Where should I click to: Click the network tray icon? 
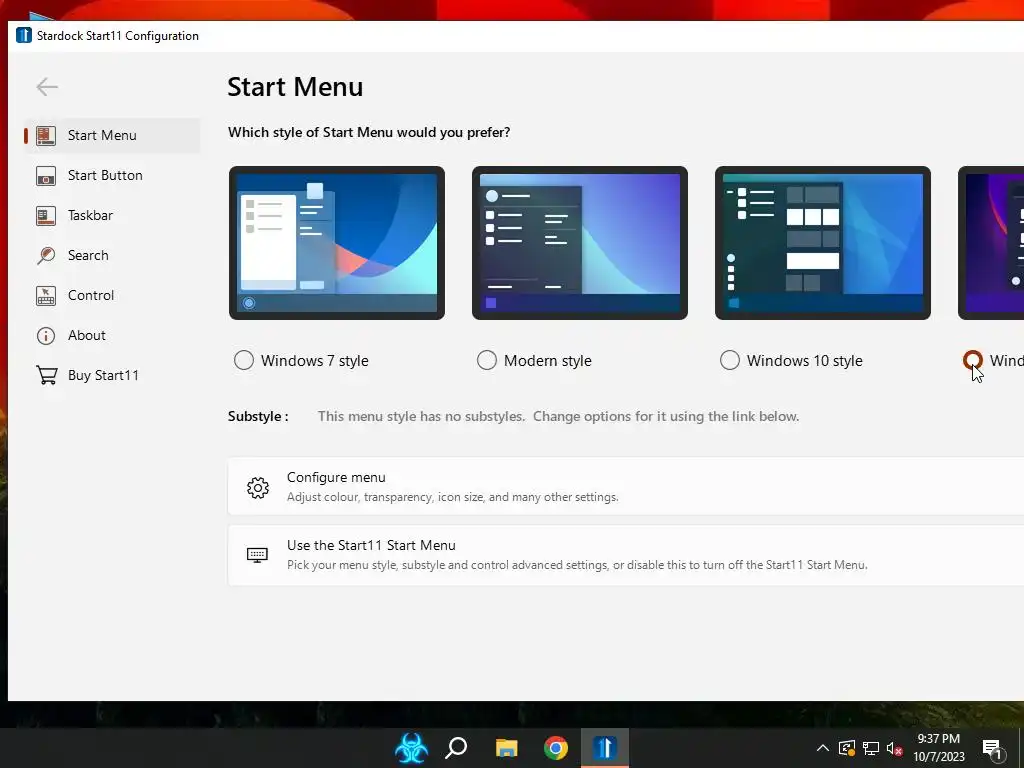coord(871,748)
